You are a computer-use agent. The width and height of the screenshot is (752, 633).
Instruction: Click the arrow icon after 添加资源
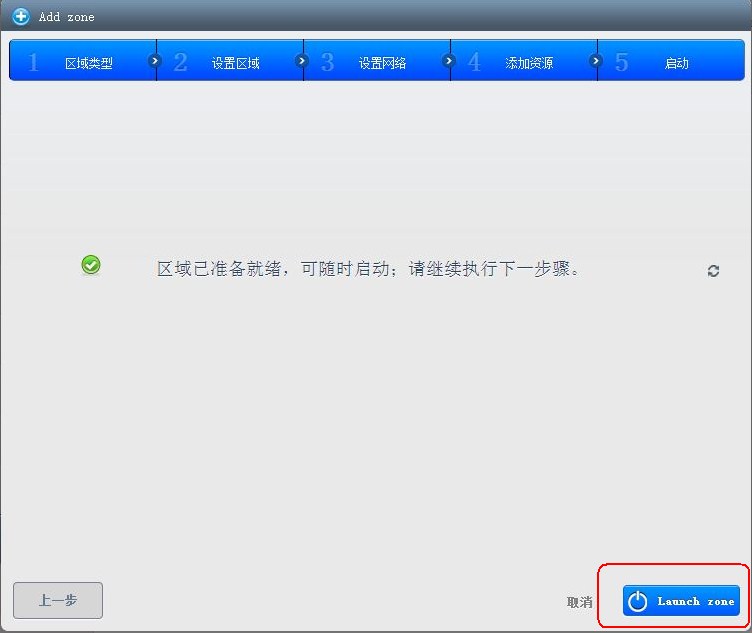coord(596,61)
